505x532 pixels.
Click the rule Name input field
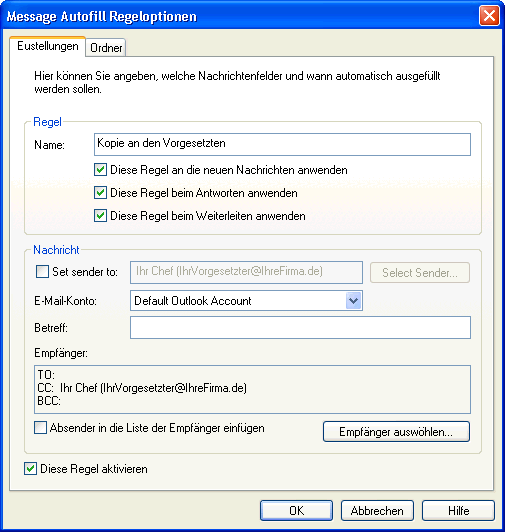coord(282,145)
